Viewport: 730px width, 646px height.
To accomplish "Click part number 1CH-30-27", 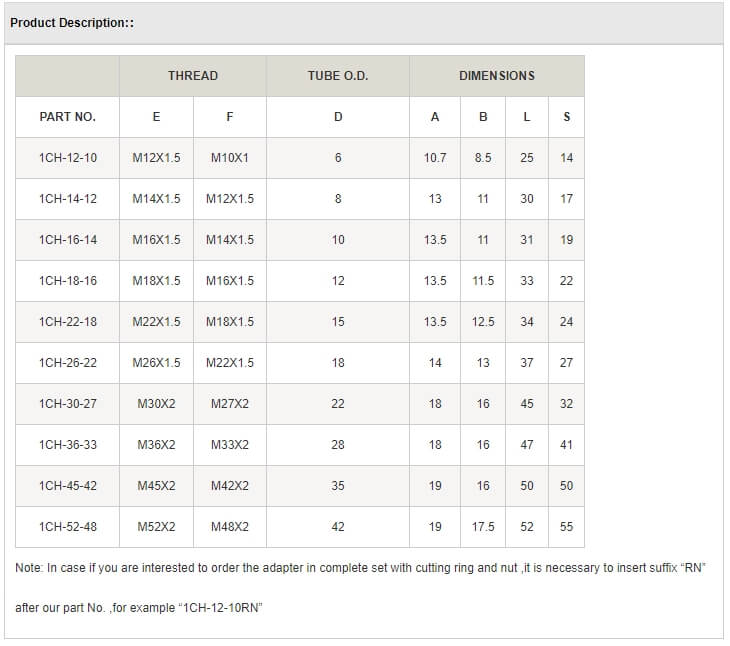I will [x=68, y=404].
